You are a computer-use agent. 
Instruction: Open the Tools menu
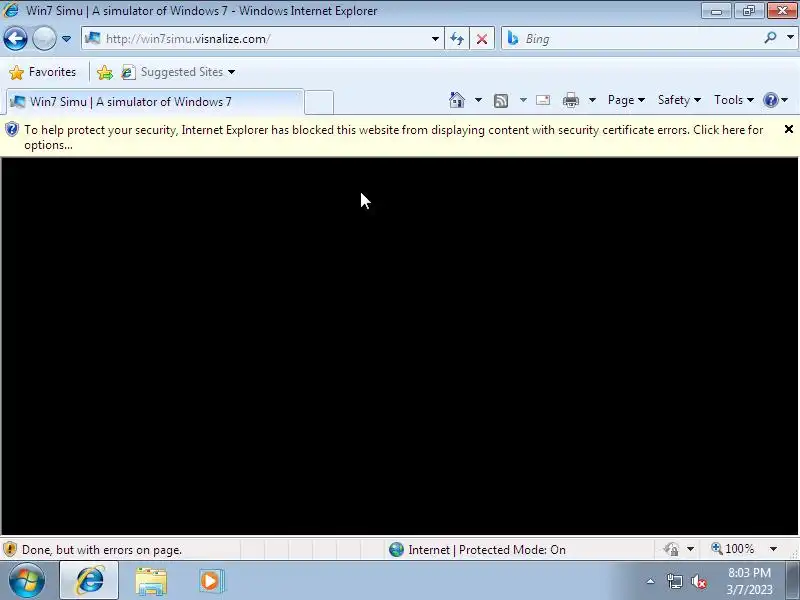[x=734, y=100]
